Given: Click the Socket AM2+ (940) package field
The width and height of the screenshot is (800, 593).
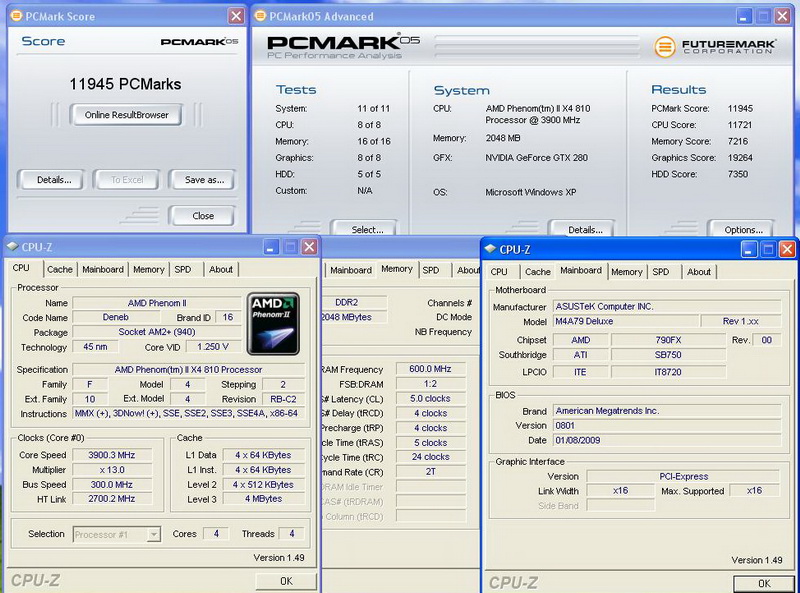Looking at the screenshot, I should tap(157, 332).
